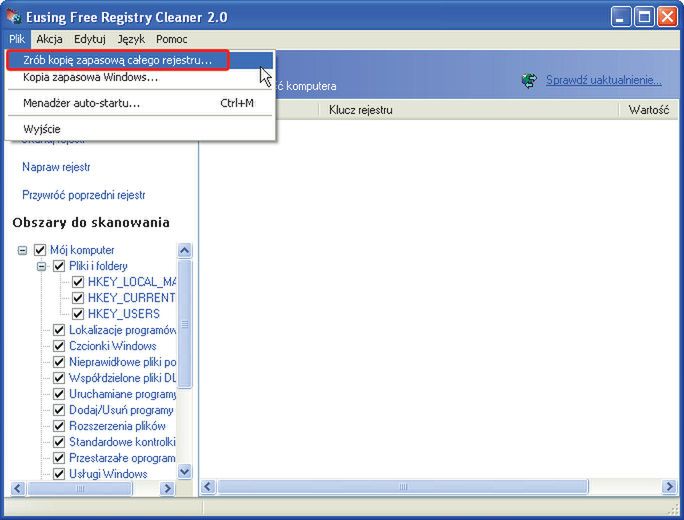
Task: Toggle Uruchamiane programy checkbox
Action: point(59,394)
